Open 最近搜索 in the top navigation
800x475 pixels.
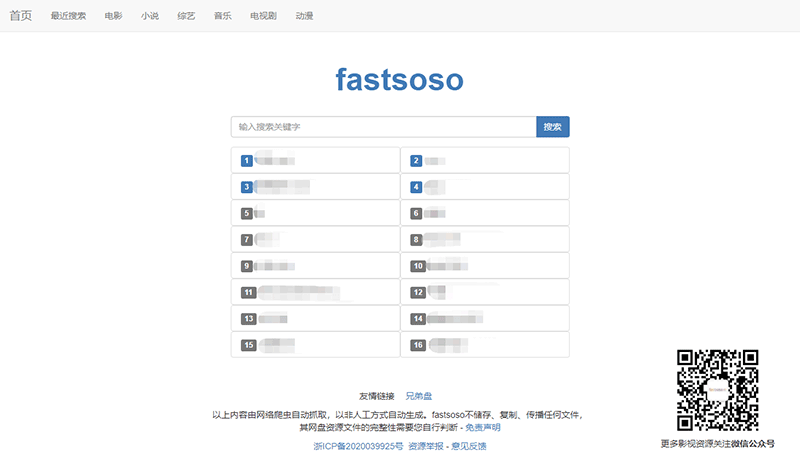click(x=68, y=16)
